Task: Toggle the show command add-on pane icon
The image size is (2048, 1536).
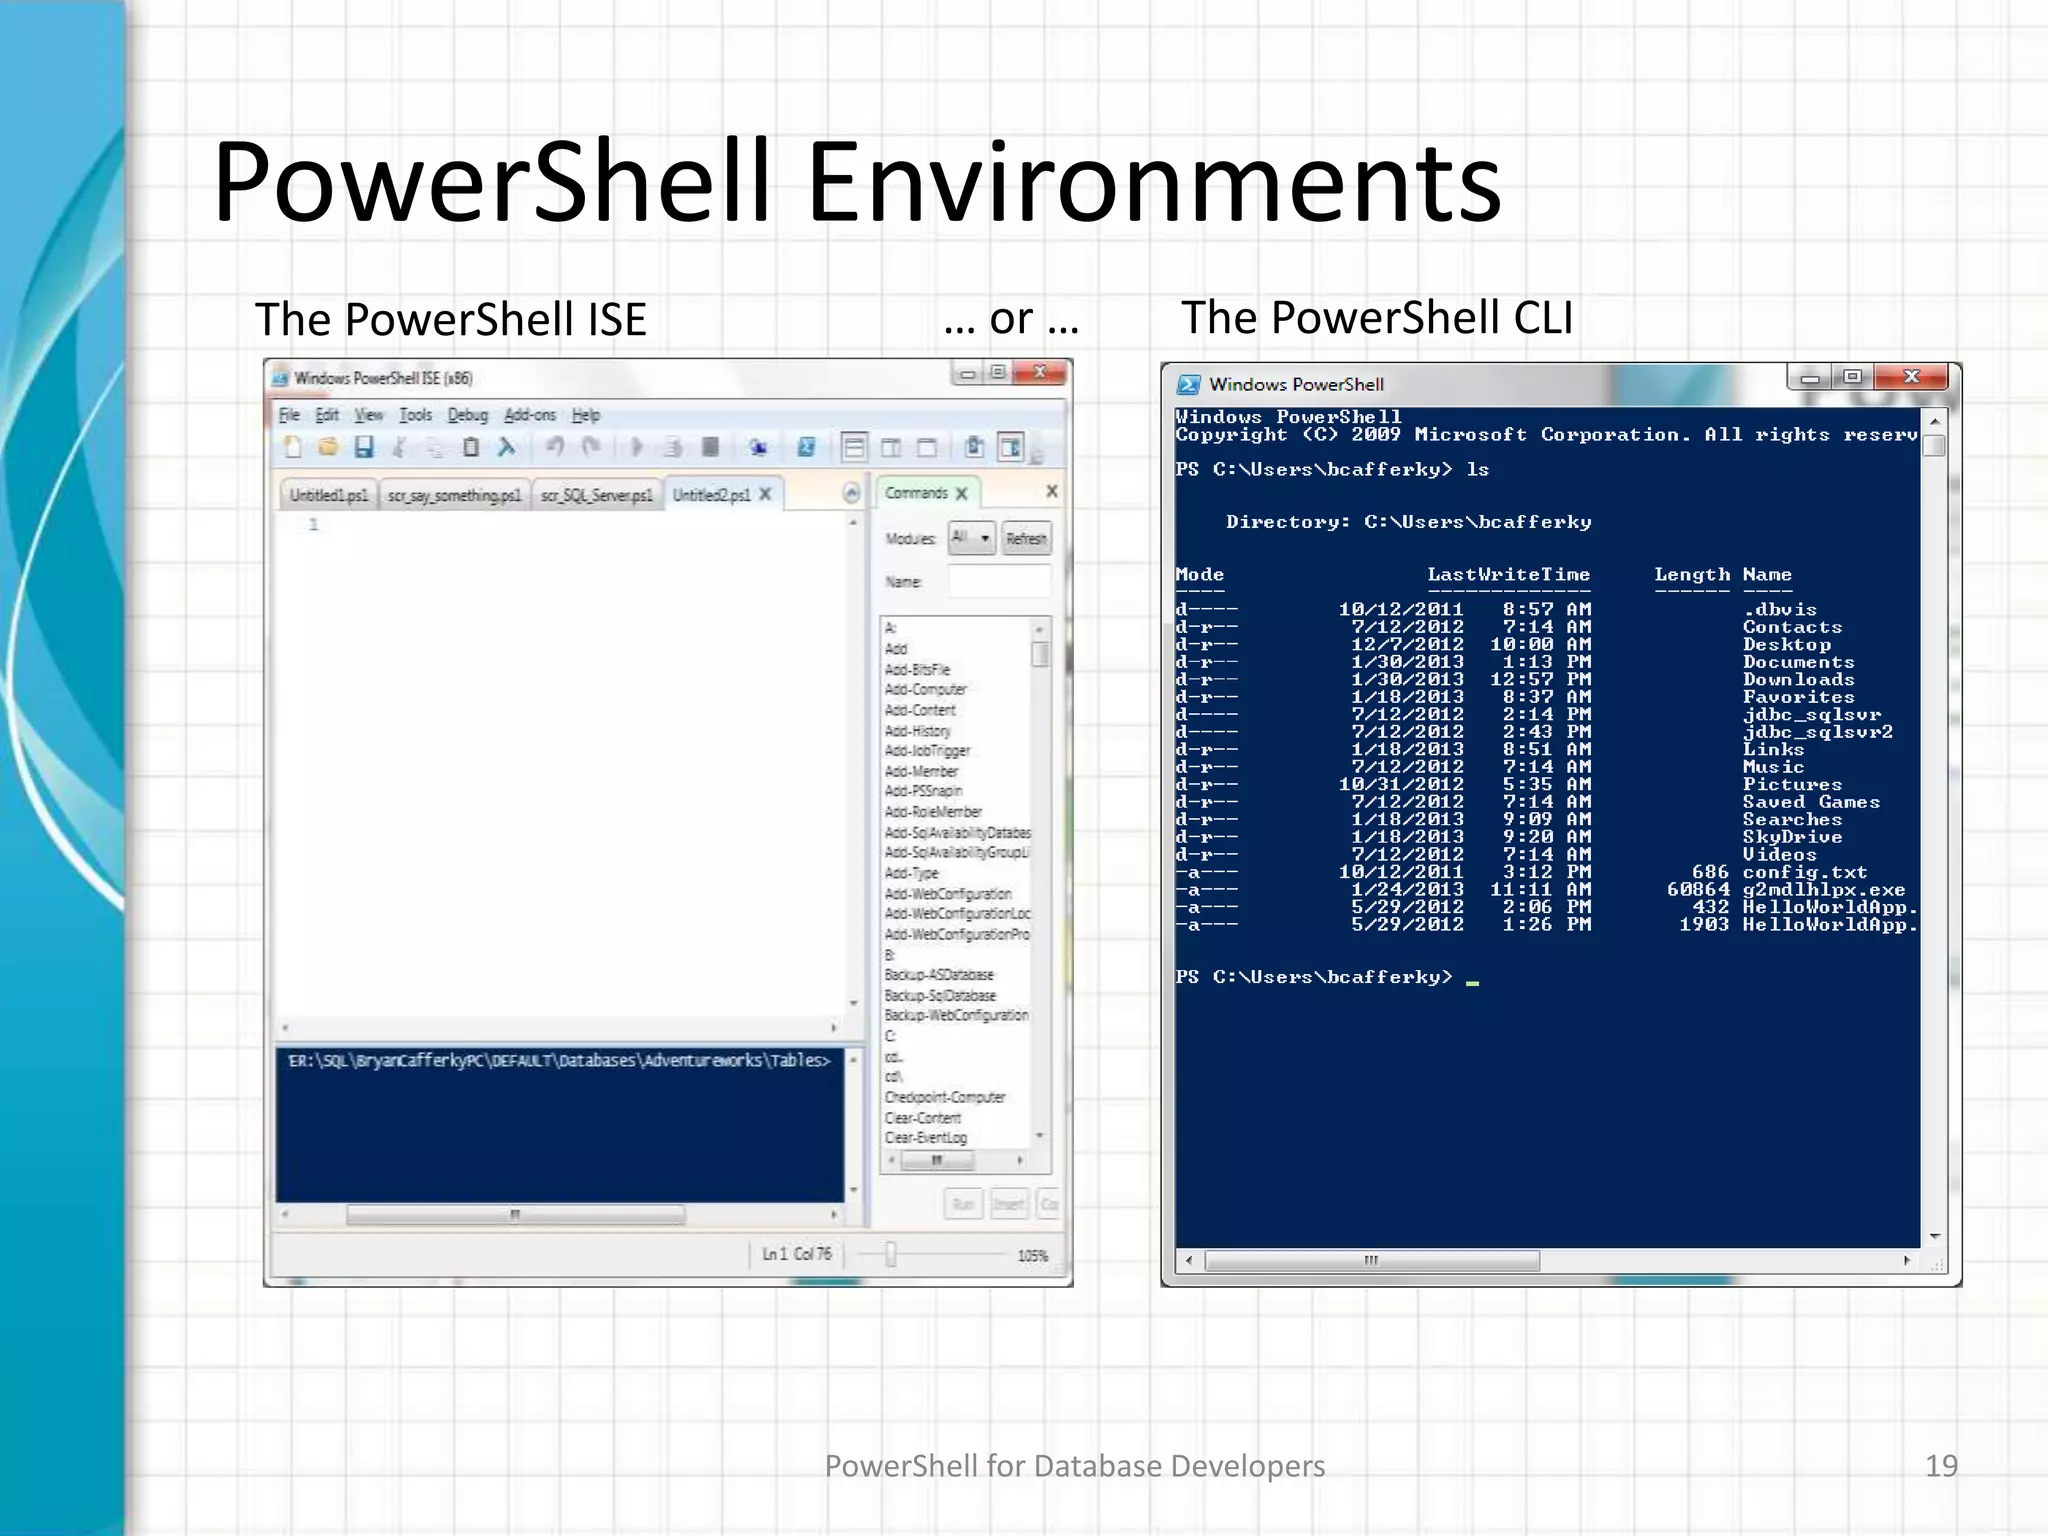Action: (x=1011, y=448)
